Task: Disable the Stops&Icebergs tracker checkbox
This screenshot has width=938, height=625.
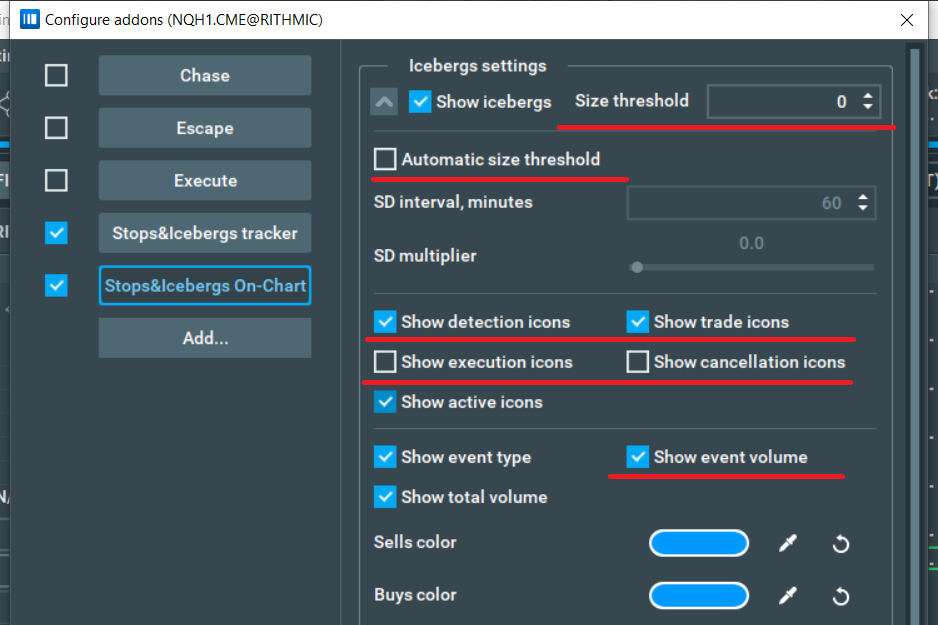Action: (57, 233)
